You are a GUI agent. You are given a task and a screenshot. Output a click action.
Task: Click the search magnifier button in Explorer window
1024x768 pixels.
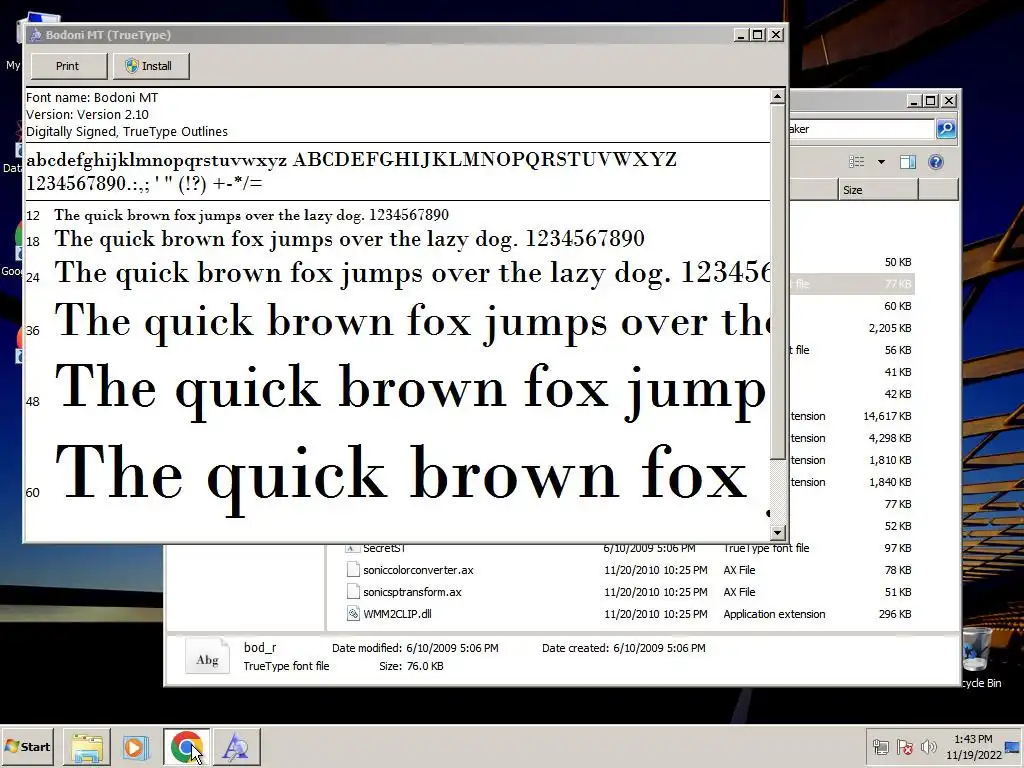[946, 129]
